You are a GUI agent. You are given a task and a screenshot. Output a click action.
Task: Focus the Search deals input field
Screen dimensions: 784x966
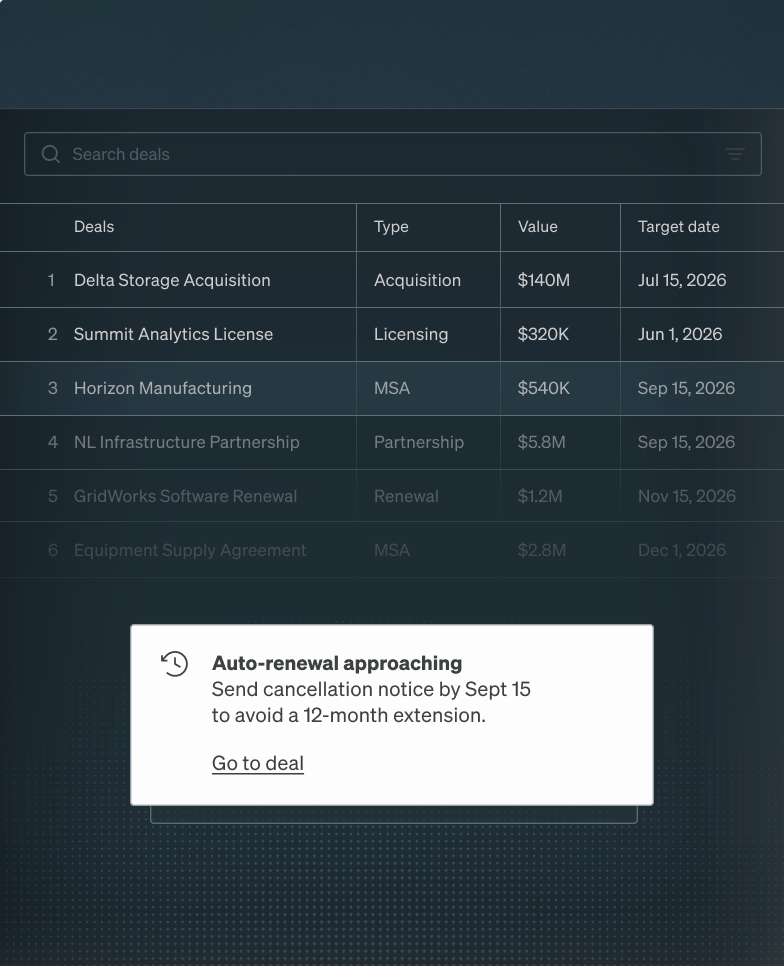393,154
